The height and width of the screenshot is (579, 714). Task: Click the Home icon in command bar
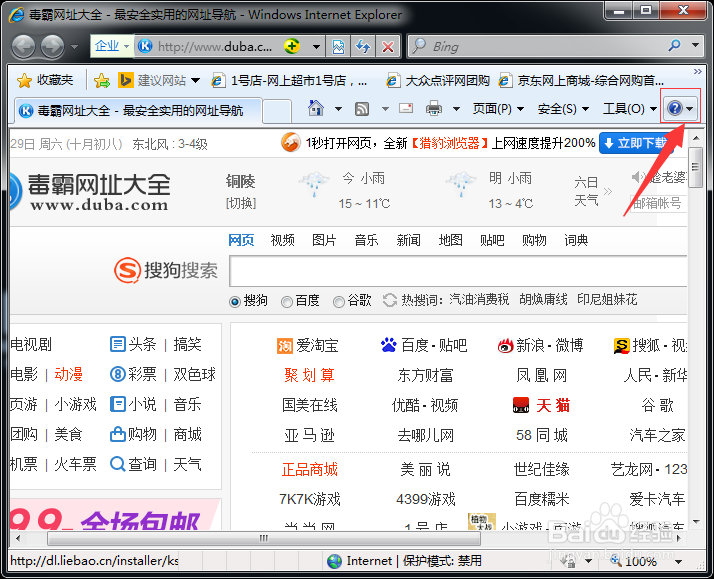pyautogui.click(x=316, y=108)
